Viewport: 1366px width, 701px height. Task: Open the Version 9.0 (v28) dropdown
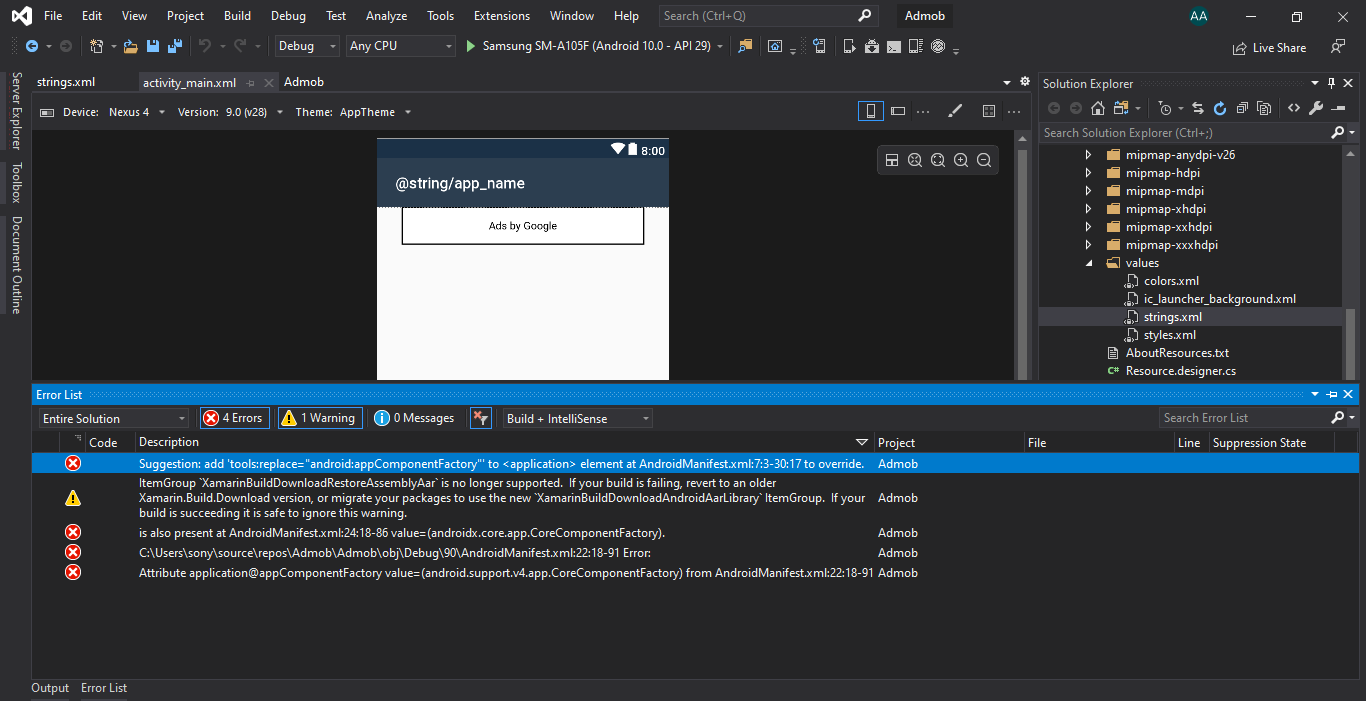tap(254, 112)
